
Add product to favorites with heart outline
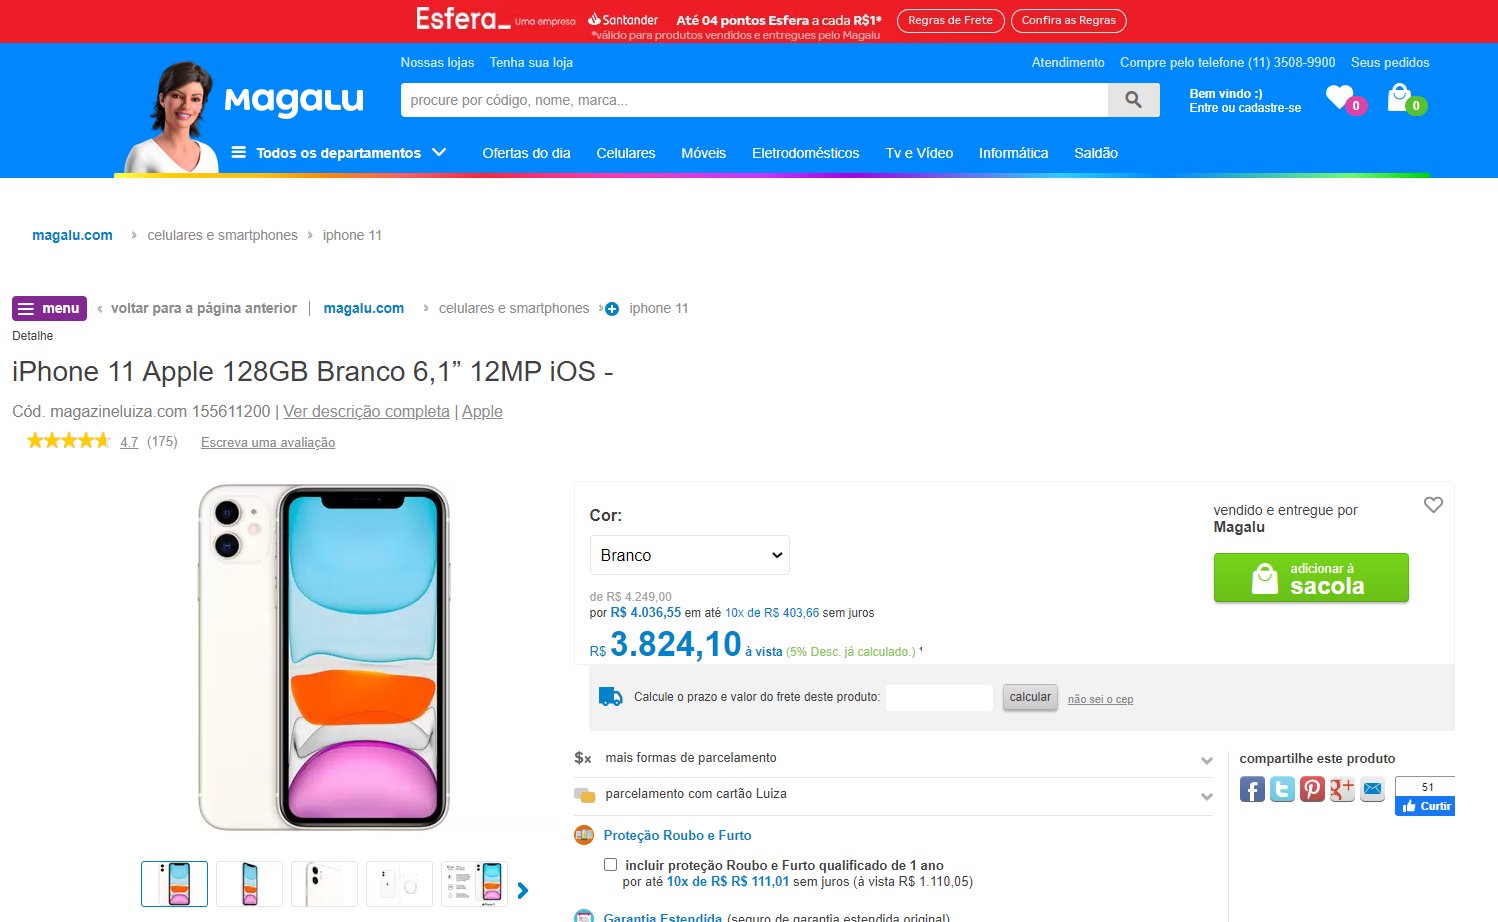point(1433,505)
